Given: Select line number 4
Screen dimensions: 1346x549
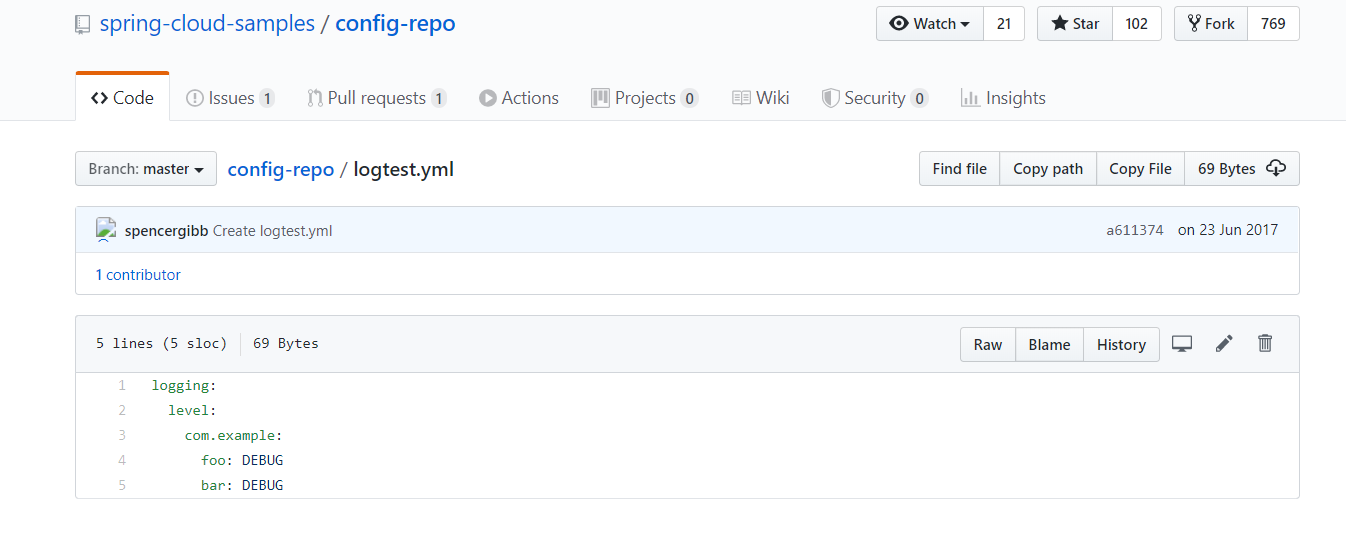Looking at the screenshot, I should [x=121, y=460].
